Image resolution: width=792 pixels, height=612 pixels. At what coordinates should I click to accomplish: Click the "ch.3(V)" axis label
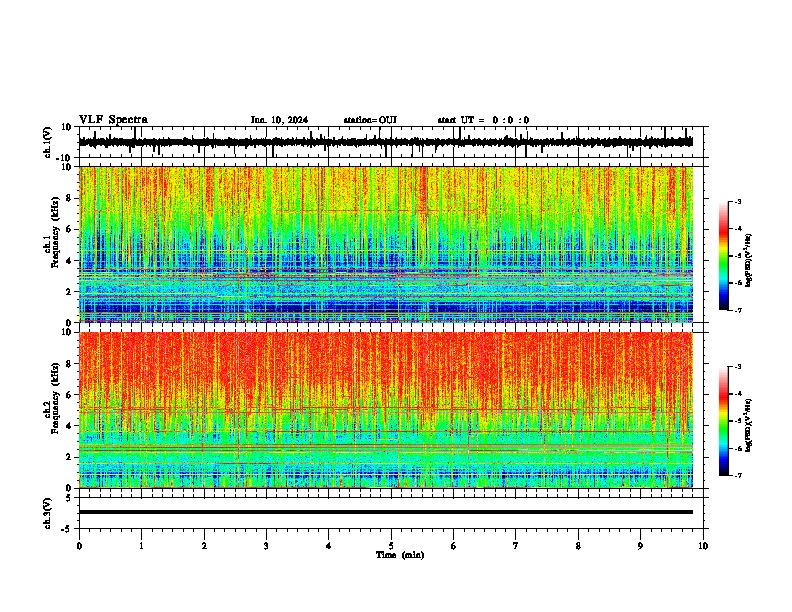[x=48, y=513]
